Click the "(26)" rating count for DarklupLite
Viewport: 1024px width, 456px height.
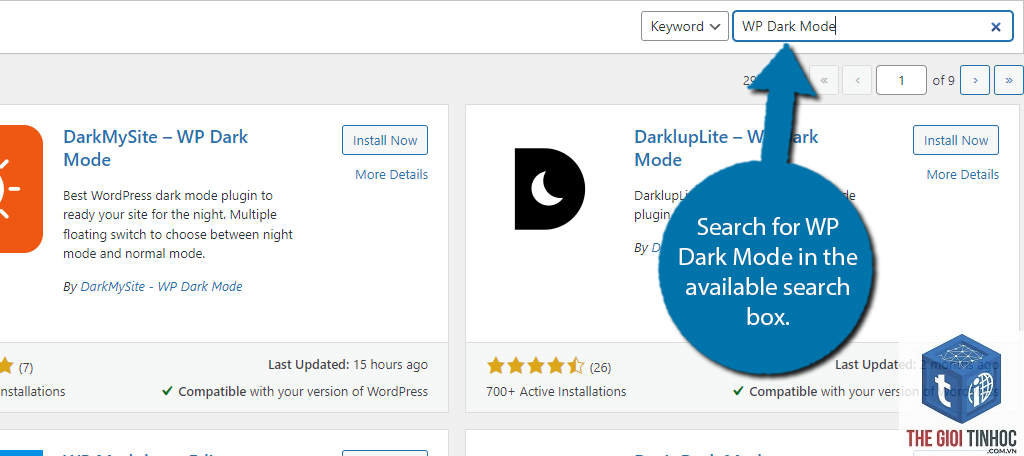click(600, 368)
